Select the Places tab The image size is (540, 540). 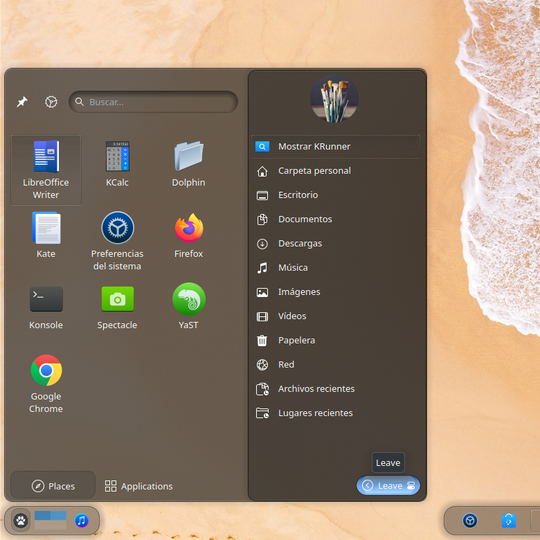[x=53, y=486]
